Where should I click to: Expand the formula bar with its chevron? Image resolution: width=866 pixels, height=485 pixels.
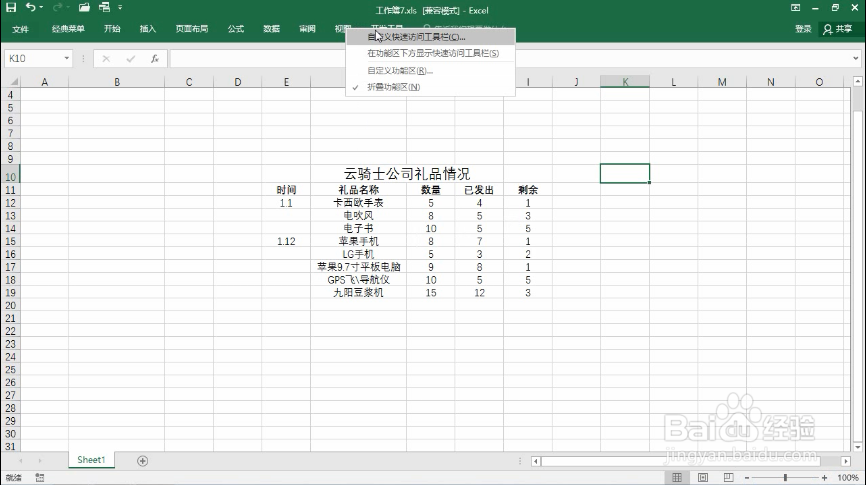coord(856,58)
